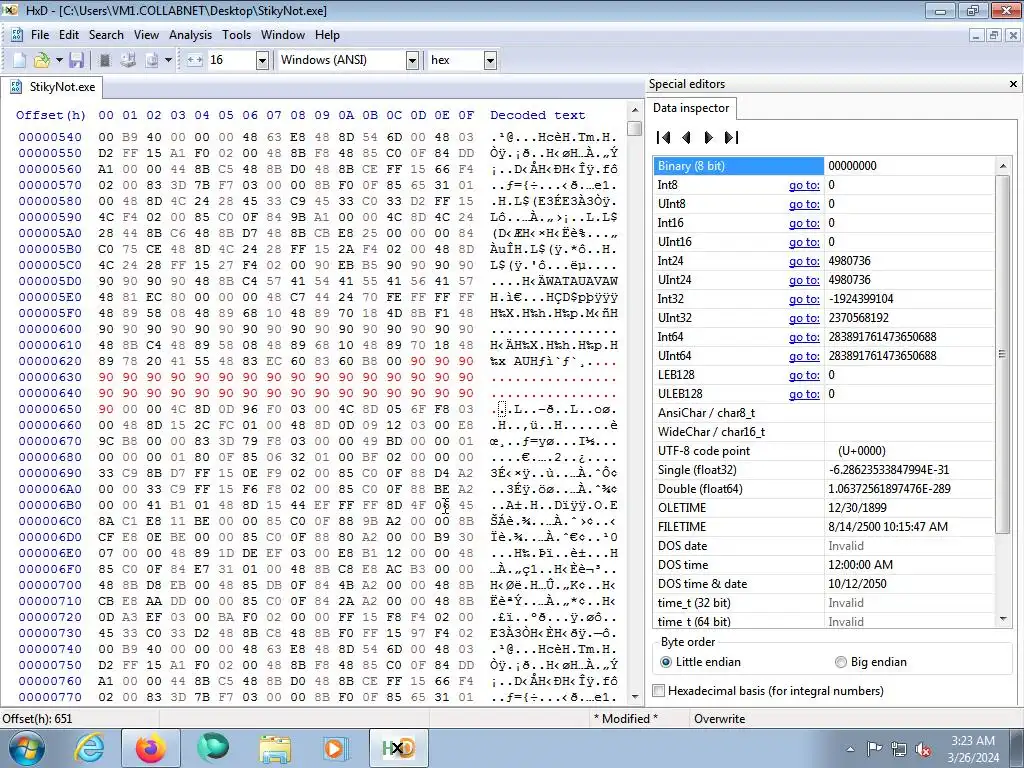Viewport: 1024px width, 768px height.
Task: Click go to link for Int32
Action: pyautogui.click(x=804, y=299)
